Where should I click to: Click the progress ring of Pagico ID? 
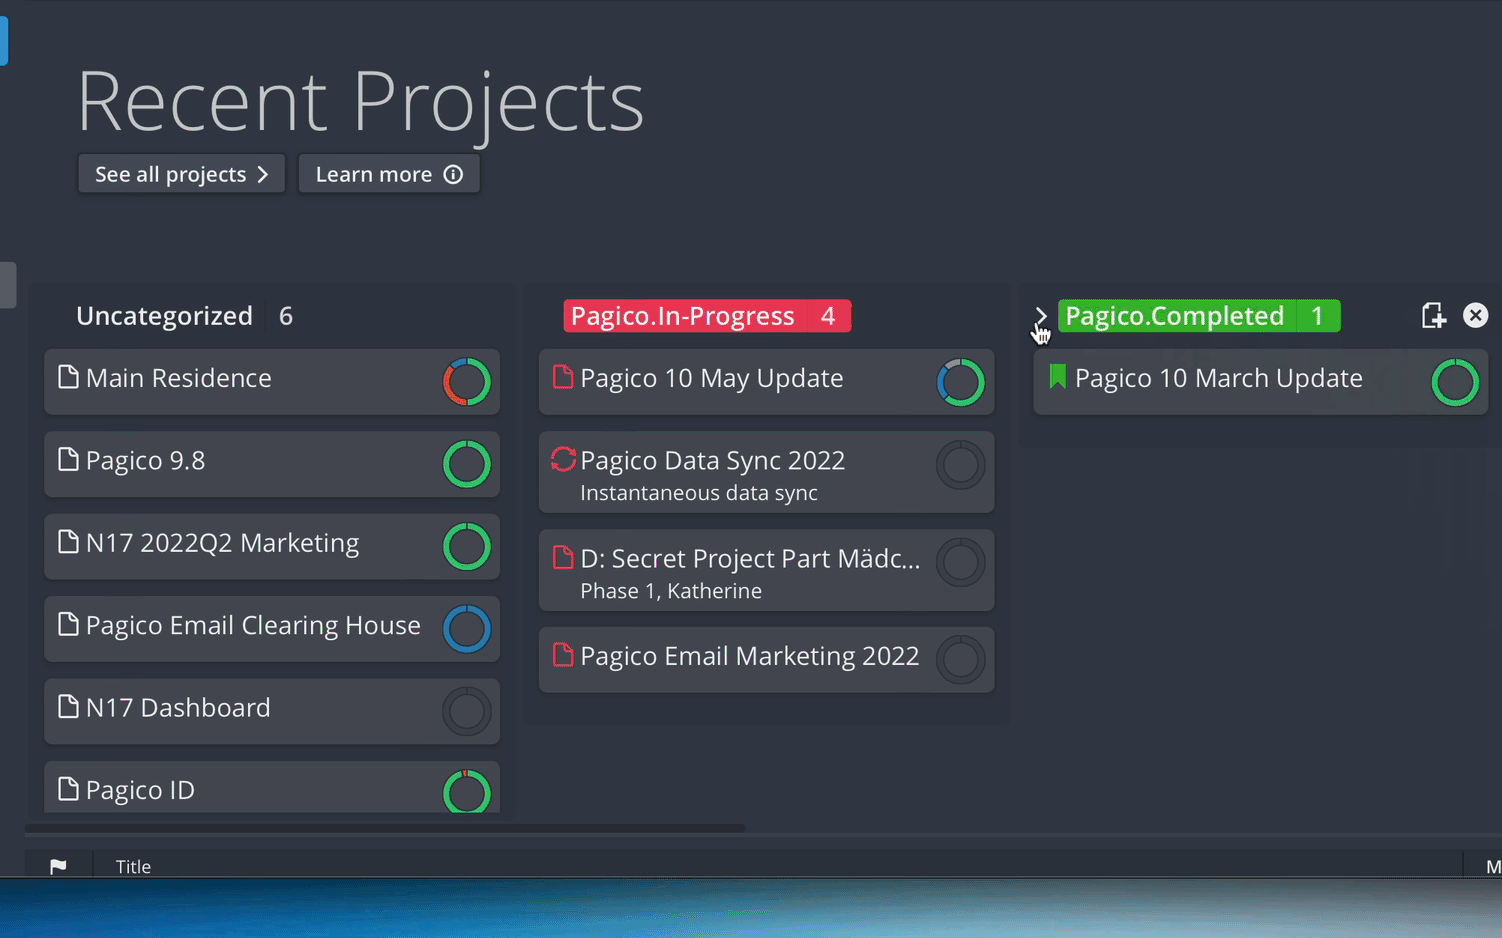pyautogui.click(x=467, y=791)
